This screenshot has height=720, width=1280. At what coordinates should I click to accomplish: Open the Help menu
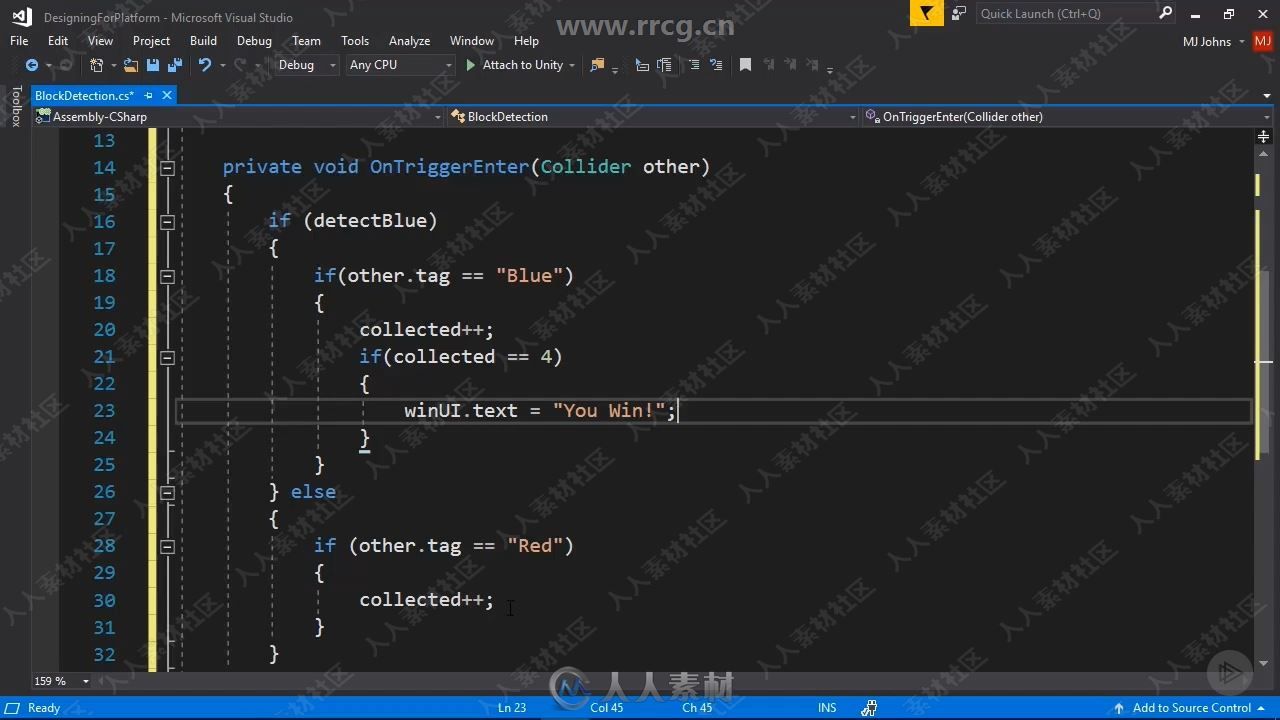(526, 41)
